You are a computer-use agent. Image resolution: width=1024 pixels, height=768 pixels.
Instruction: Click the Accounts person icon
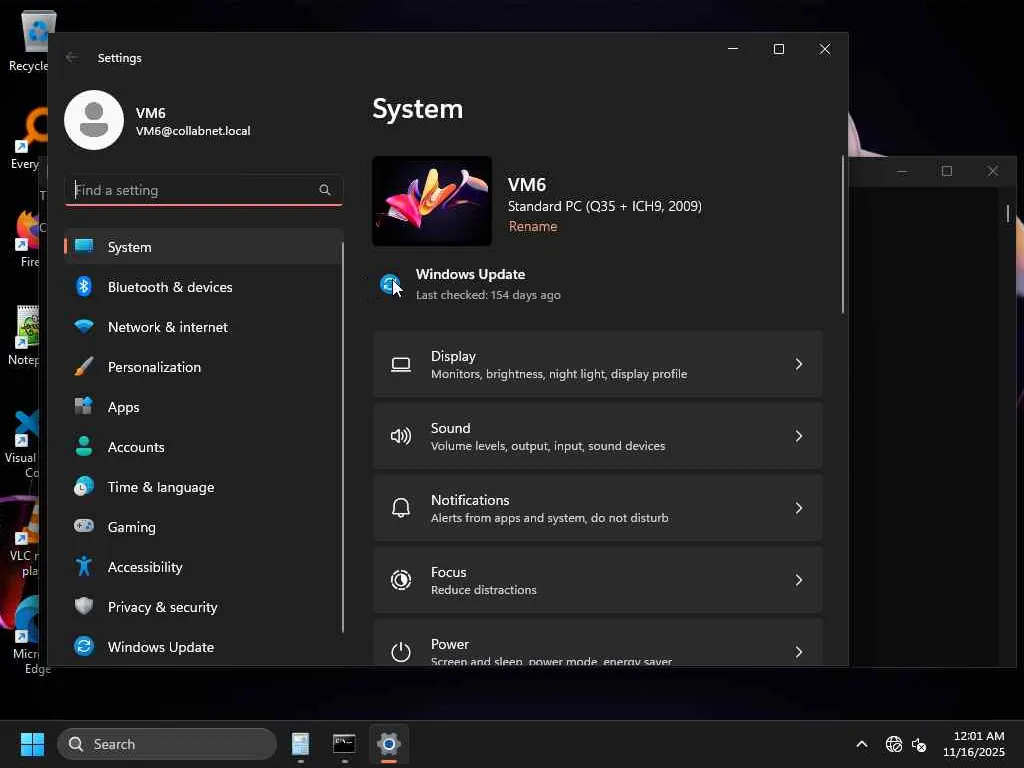[x=84, y=446]
